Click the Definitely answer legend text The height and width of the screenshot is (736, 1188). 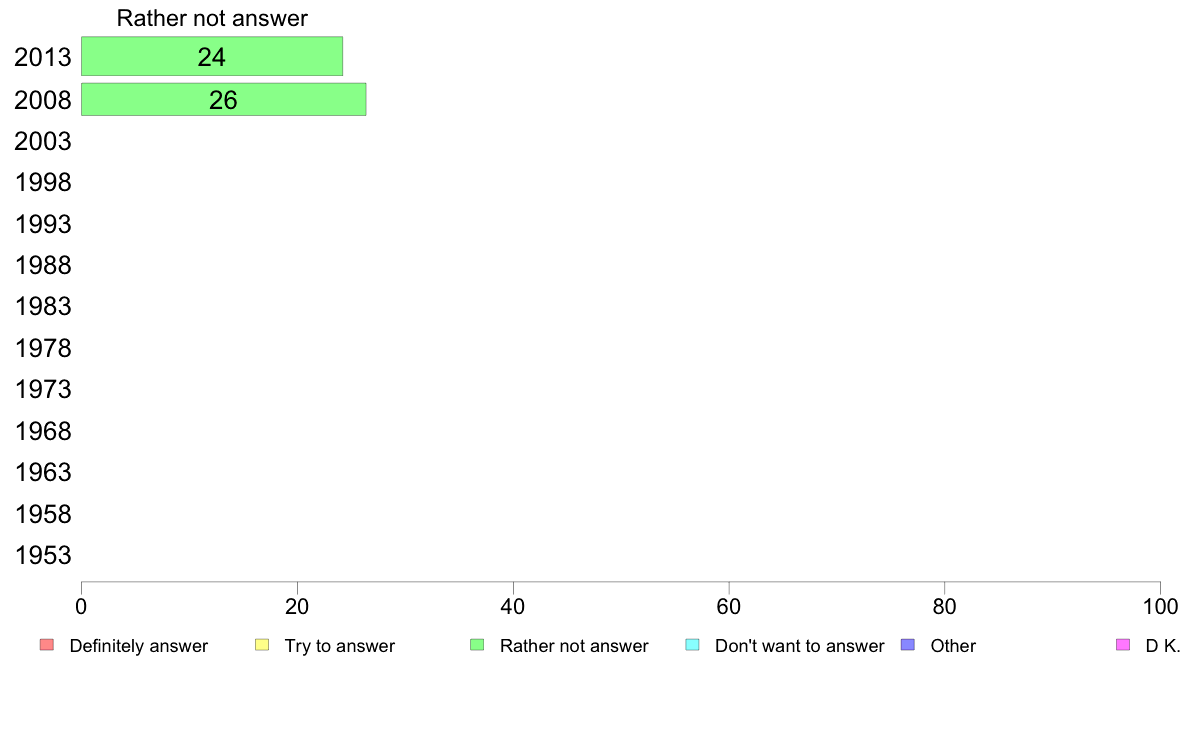(x=139, y=646)
